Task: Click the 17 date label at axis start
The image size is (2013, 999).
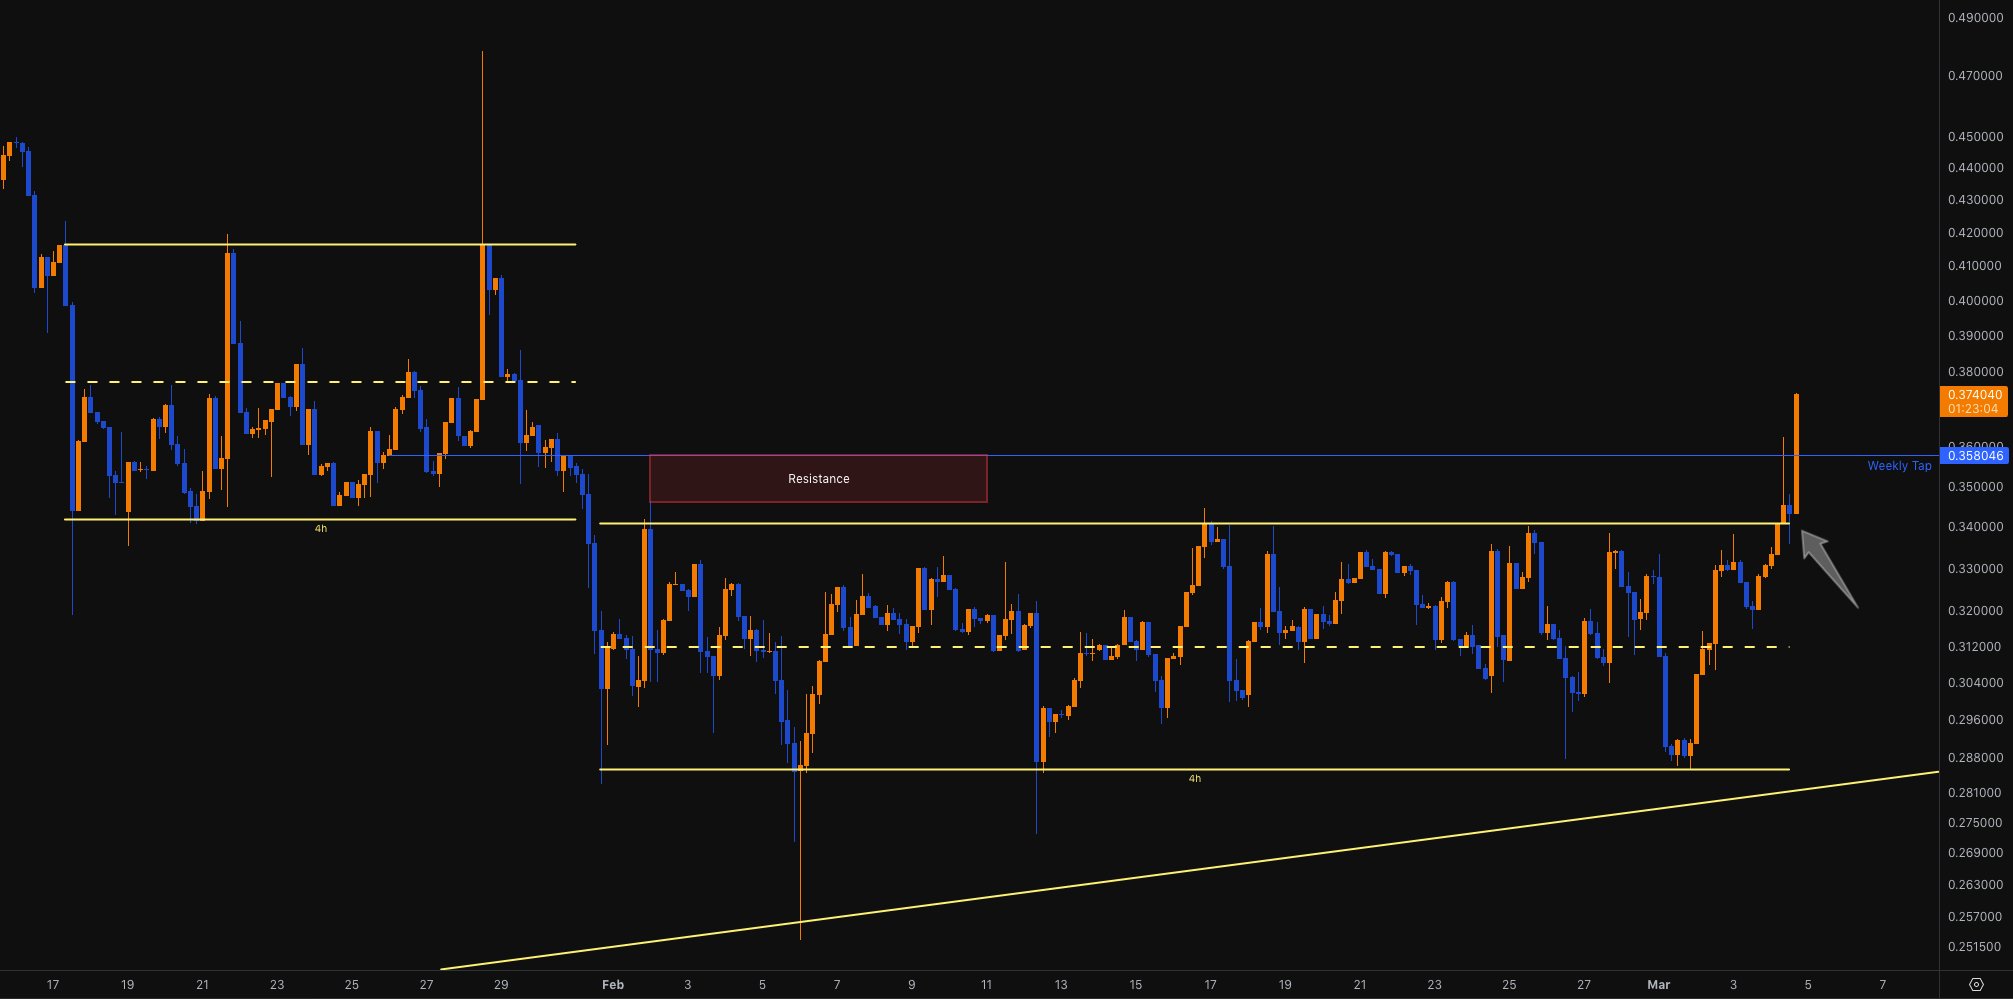Action: click(53, 985)
